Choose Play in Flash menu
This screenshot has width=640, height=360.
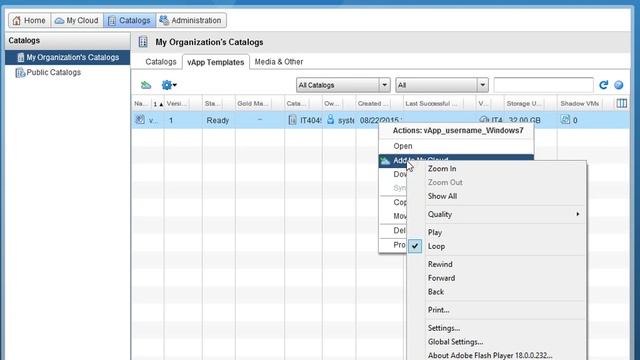coord(435,232)
